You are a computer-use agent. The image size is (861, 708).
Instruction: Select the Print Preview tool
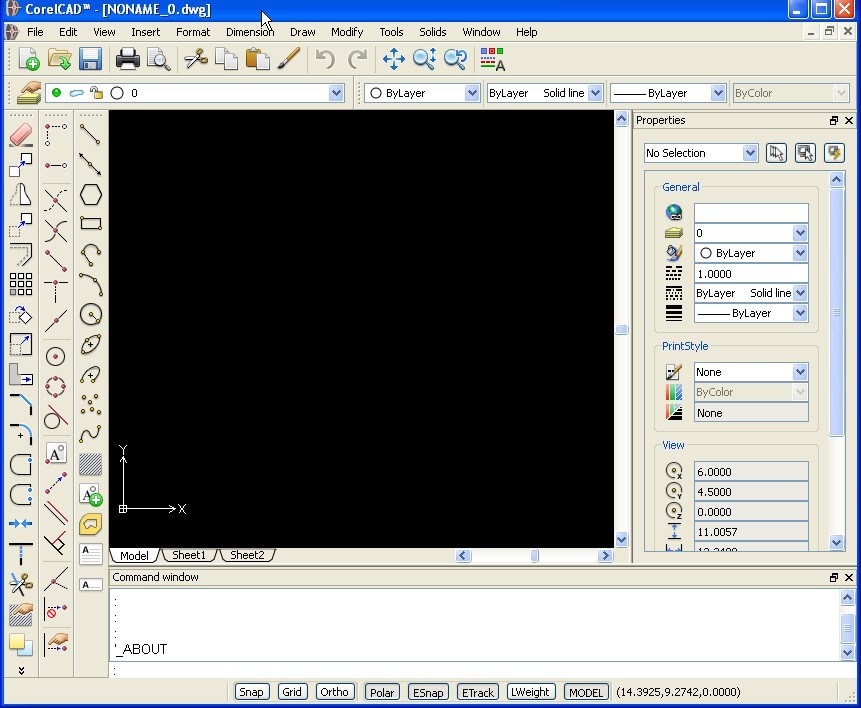coord(160,59)
